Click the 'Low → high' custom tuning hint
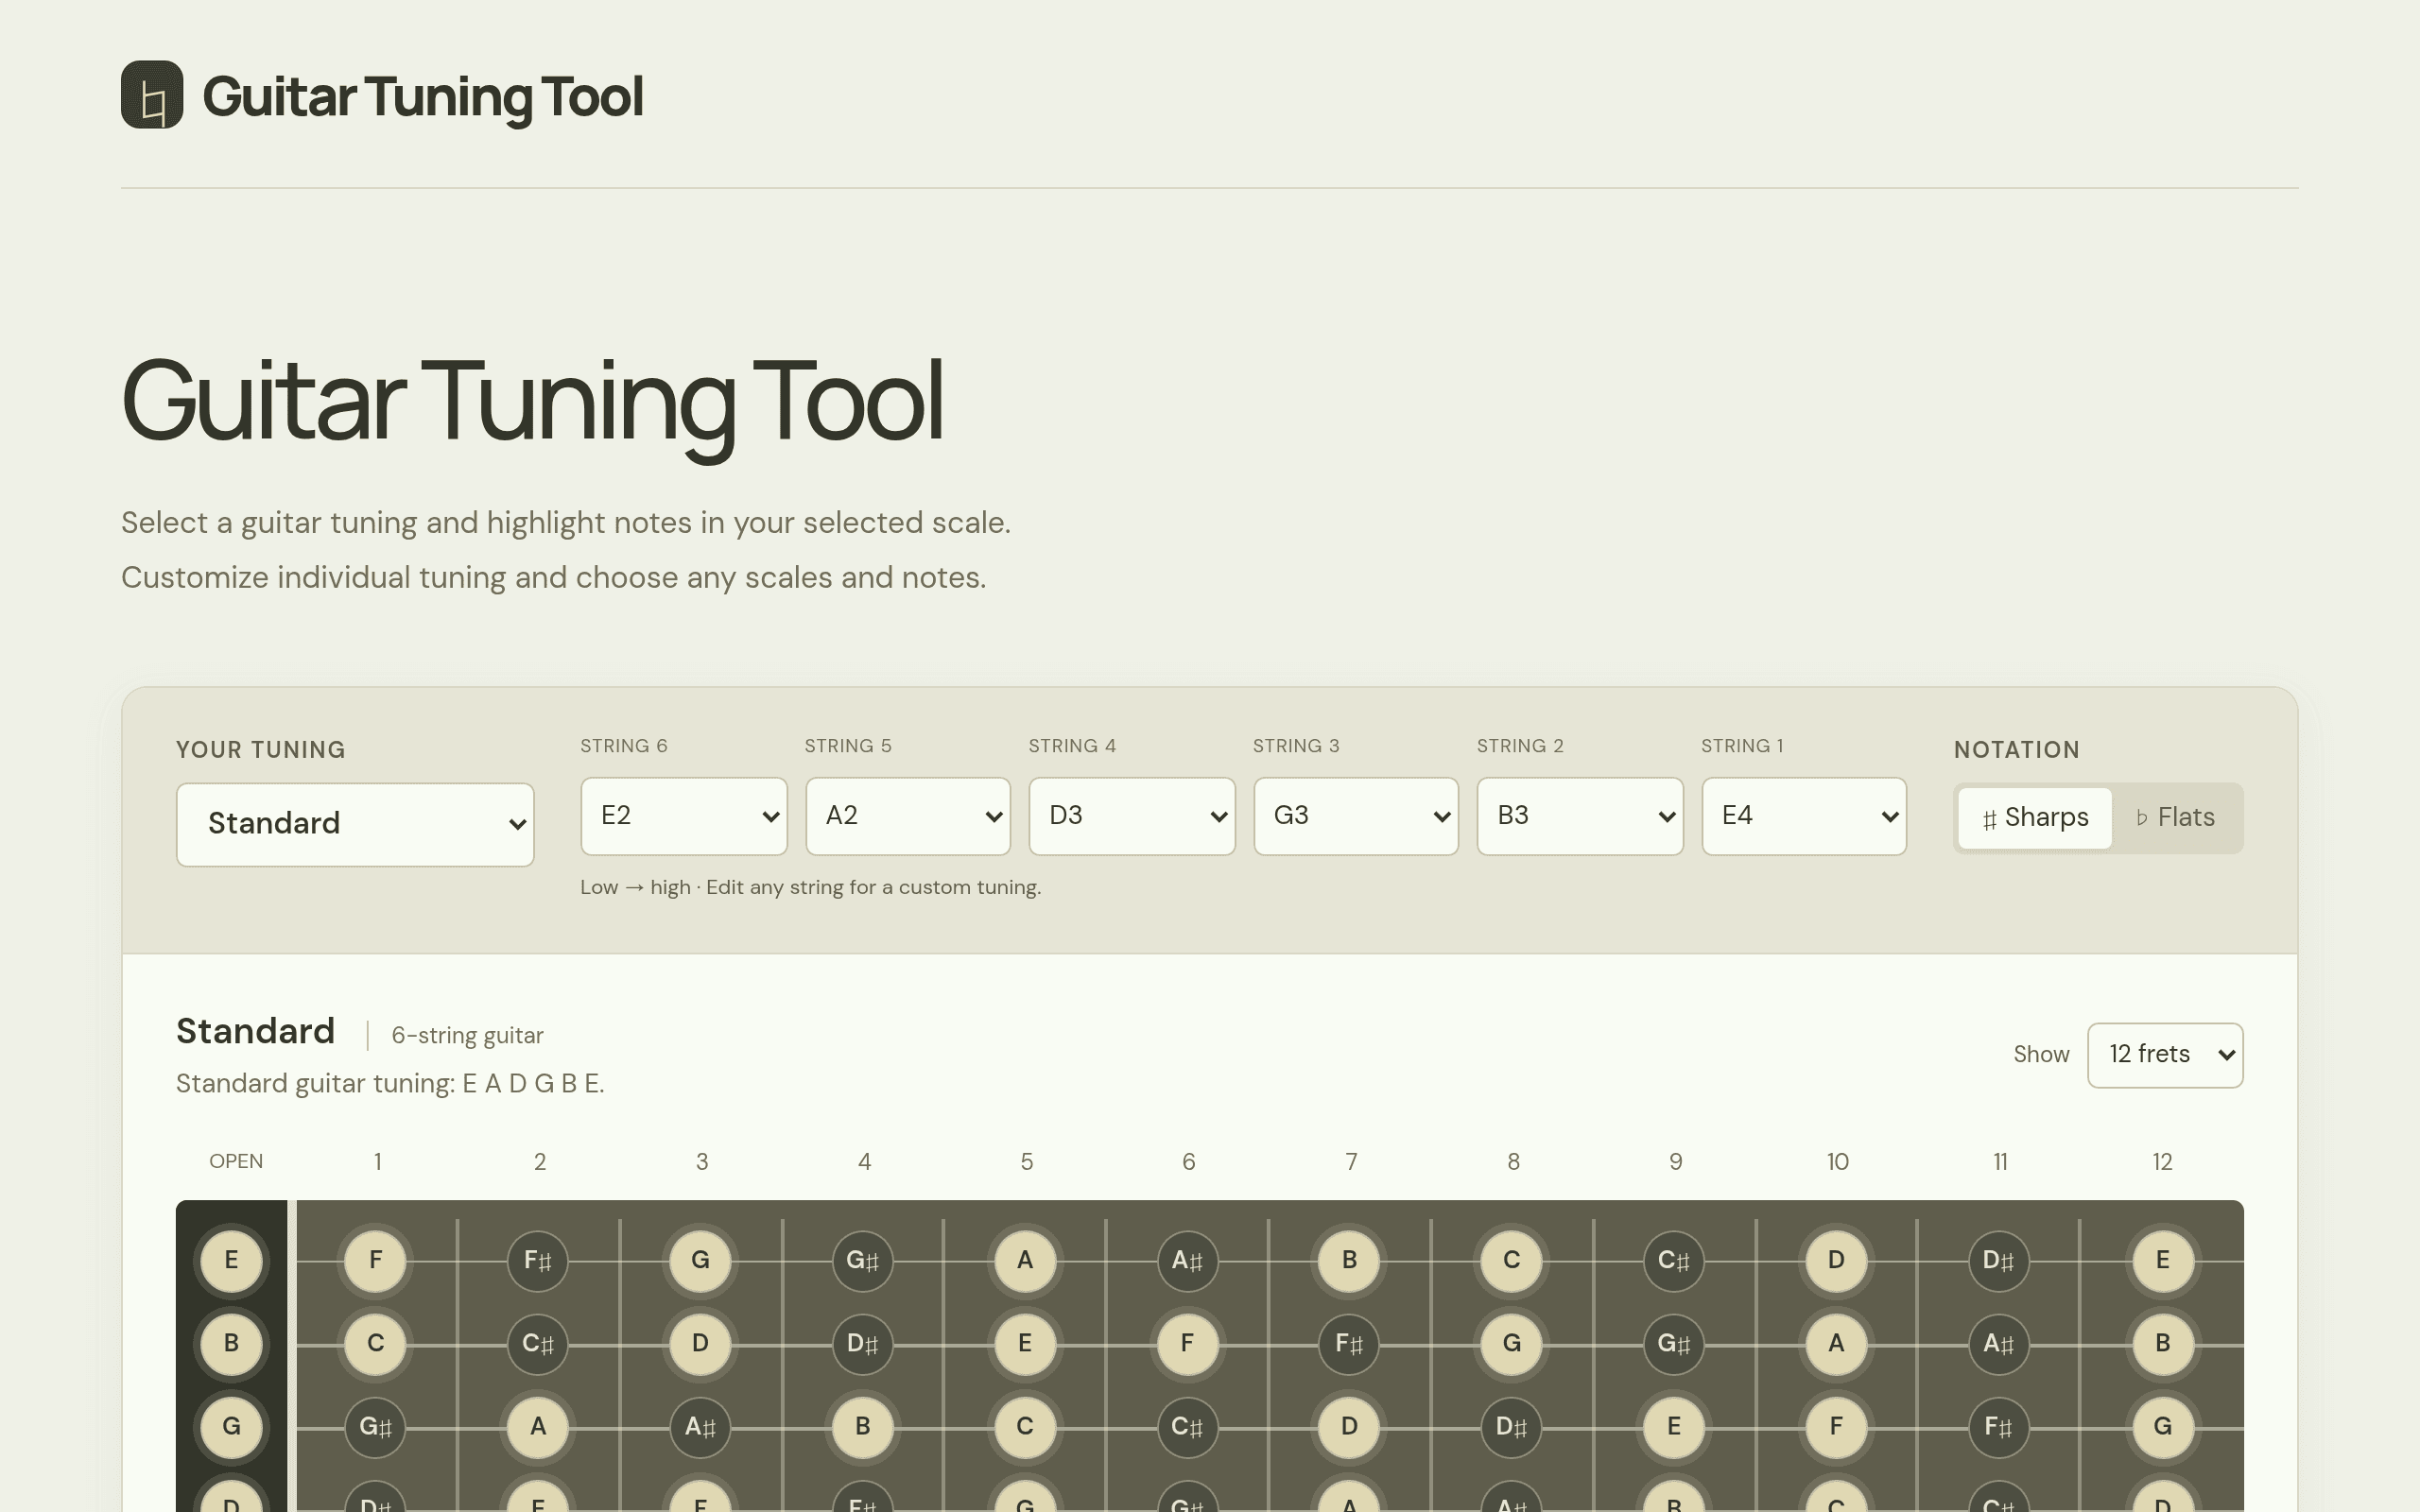The image size is (2420, 1512). [x=810, y=888]
